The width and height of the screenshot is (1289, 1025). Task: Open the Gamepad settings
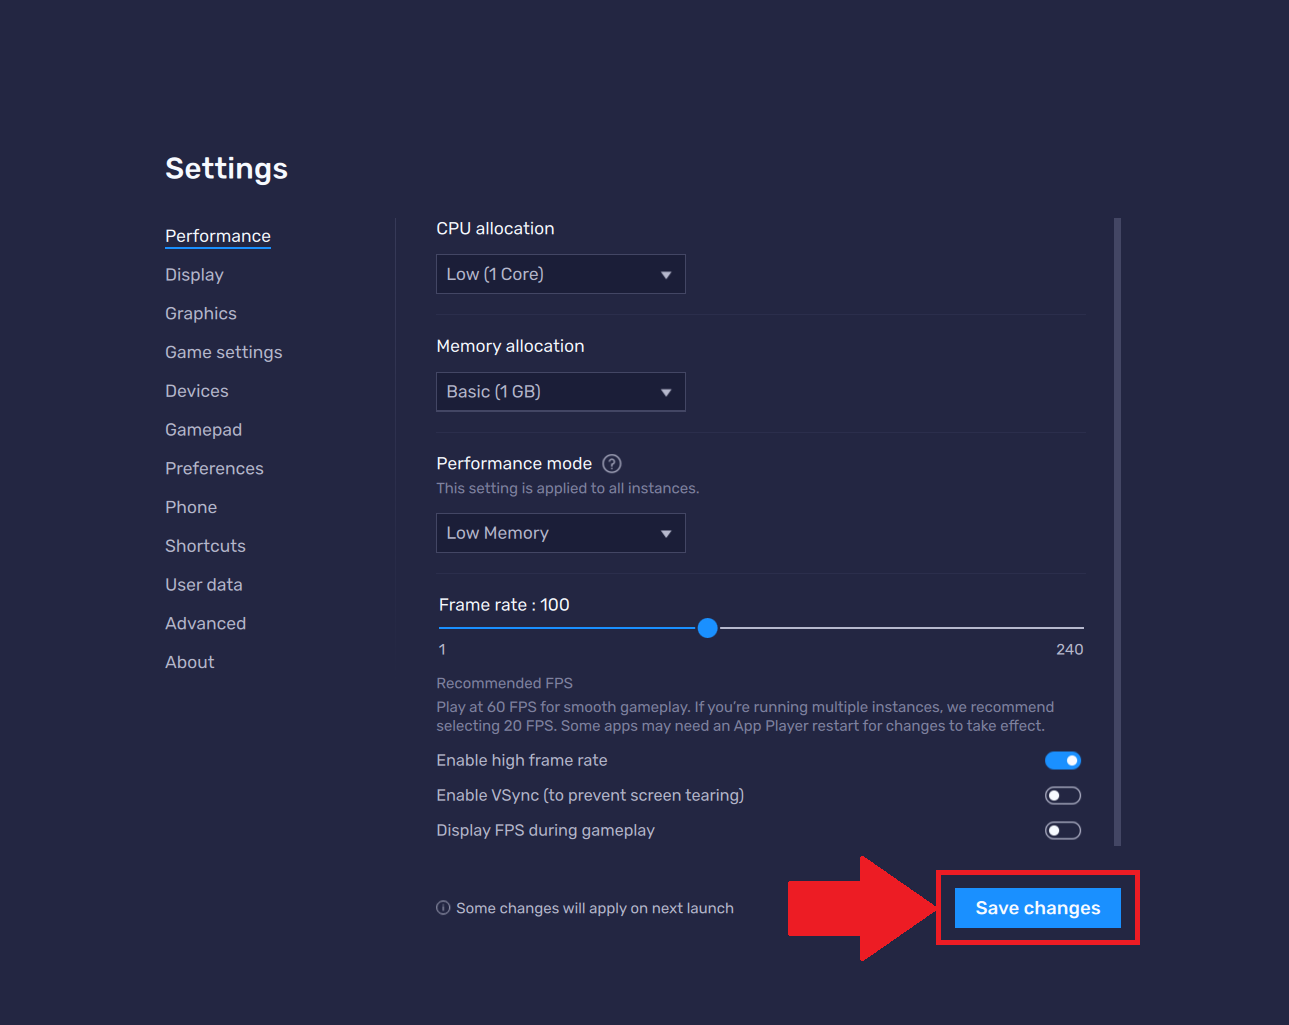coord(203,430)
